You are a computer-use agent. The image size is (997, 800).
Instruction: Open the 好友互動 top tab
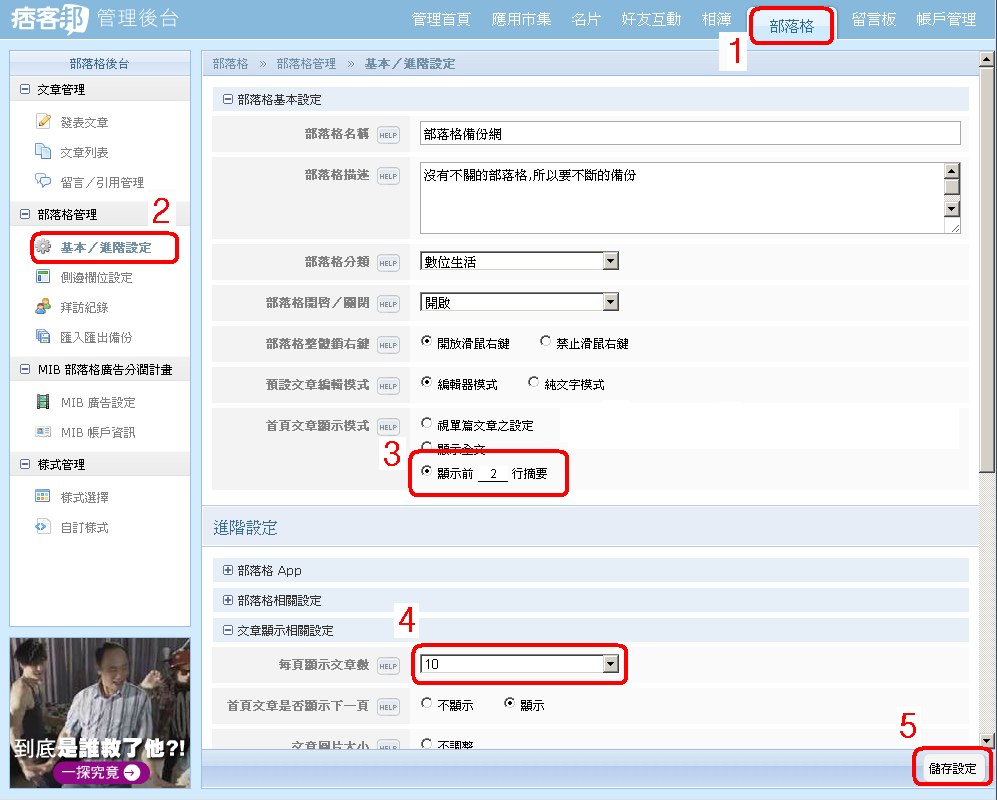click(650, 20)
